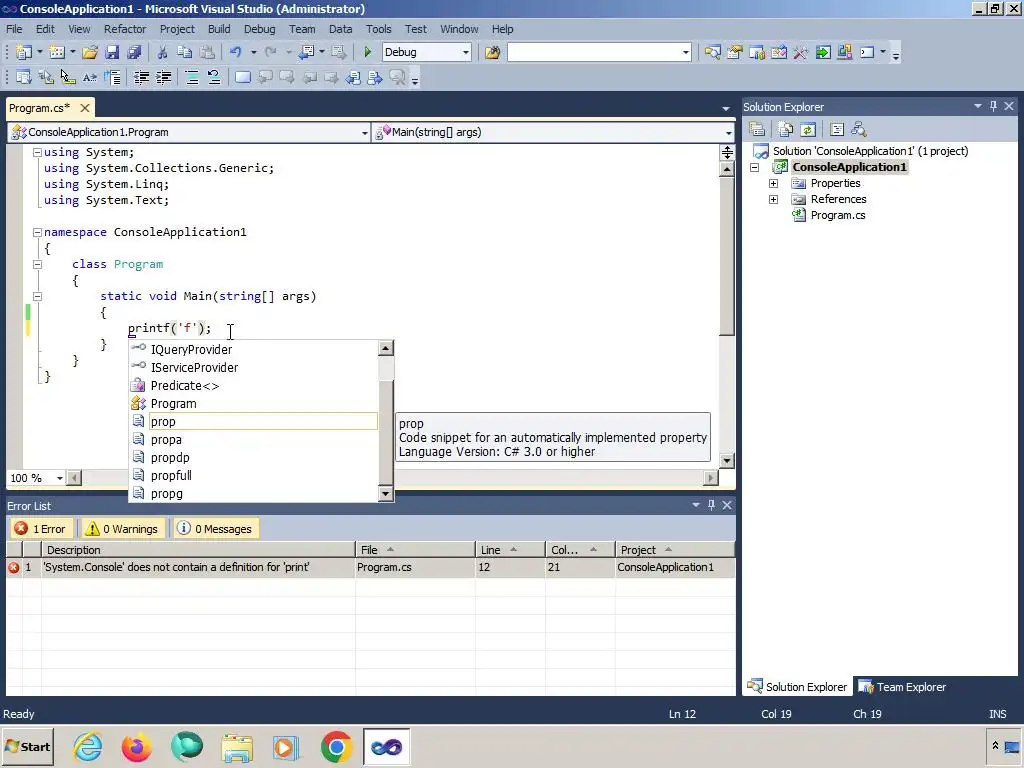
Task: Pin the Solution Explorer panel
Action: 993,106
